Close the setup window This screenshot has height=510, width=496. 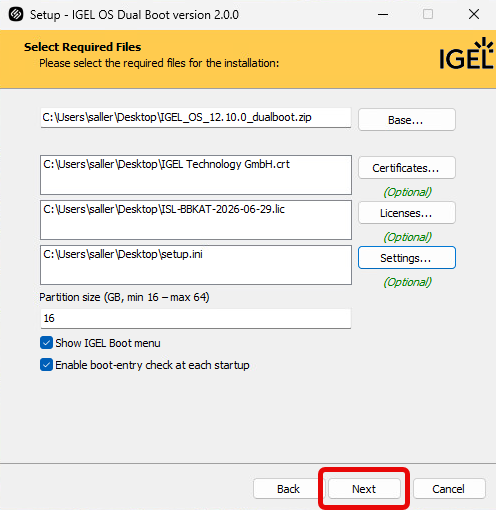474,14
